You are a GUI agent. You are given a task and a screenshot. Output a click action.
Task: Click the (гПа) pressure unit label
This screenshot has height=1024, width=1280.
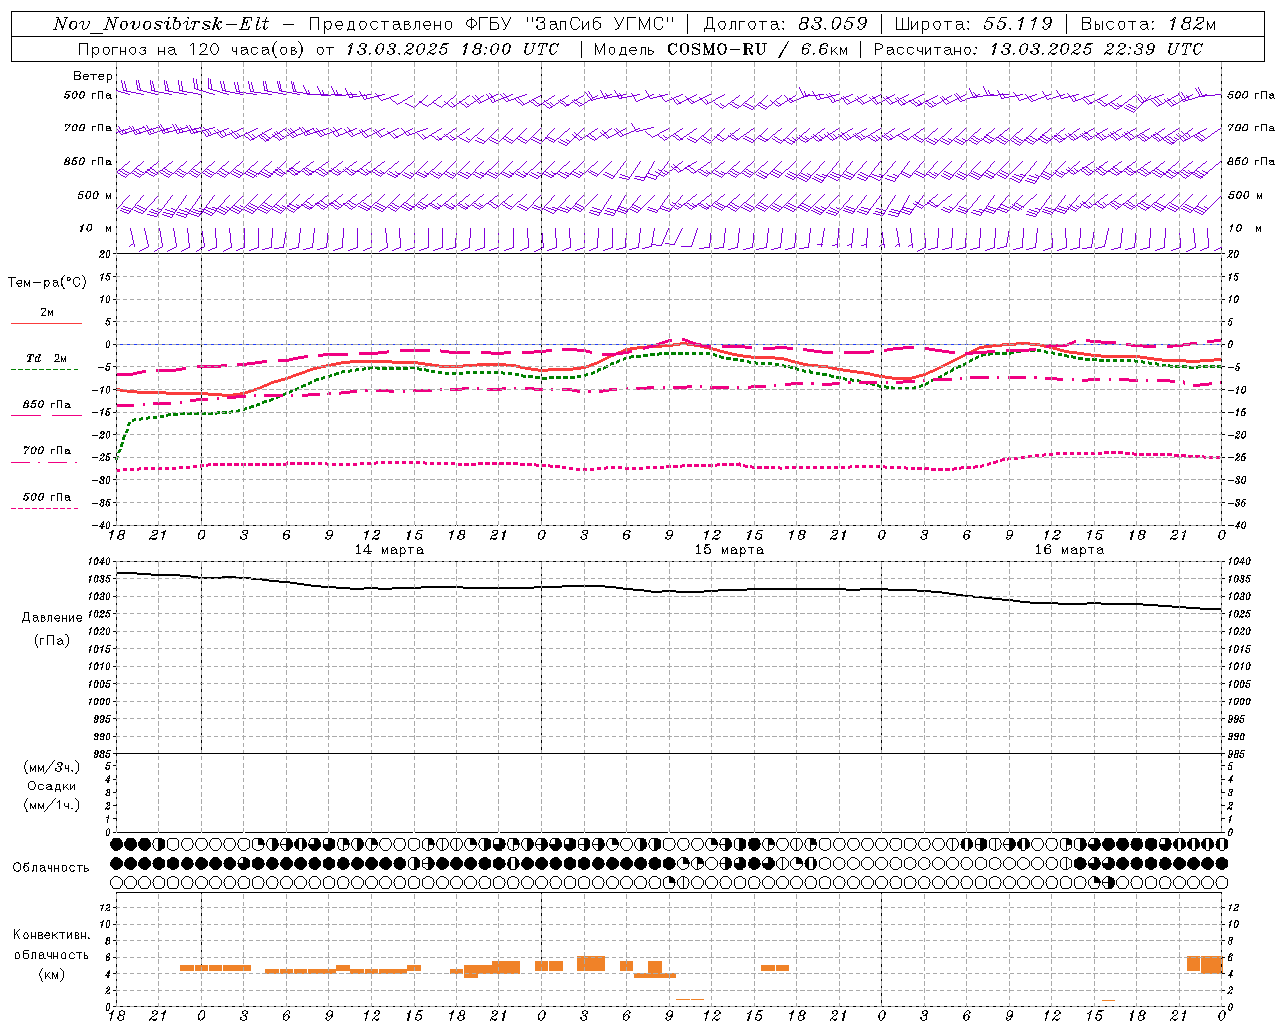tap(52, 640)
